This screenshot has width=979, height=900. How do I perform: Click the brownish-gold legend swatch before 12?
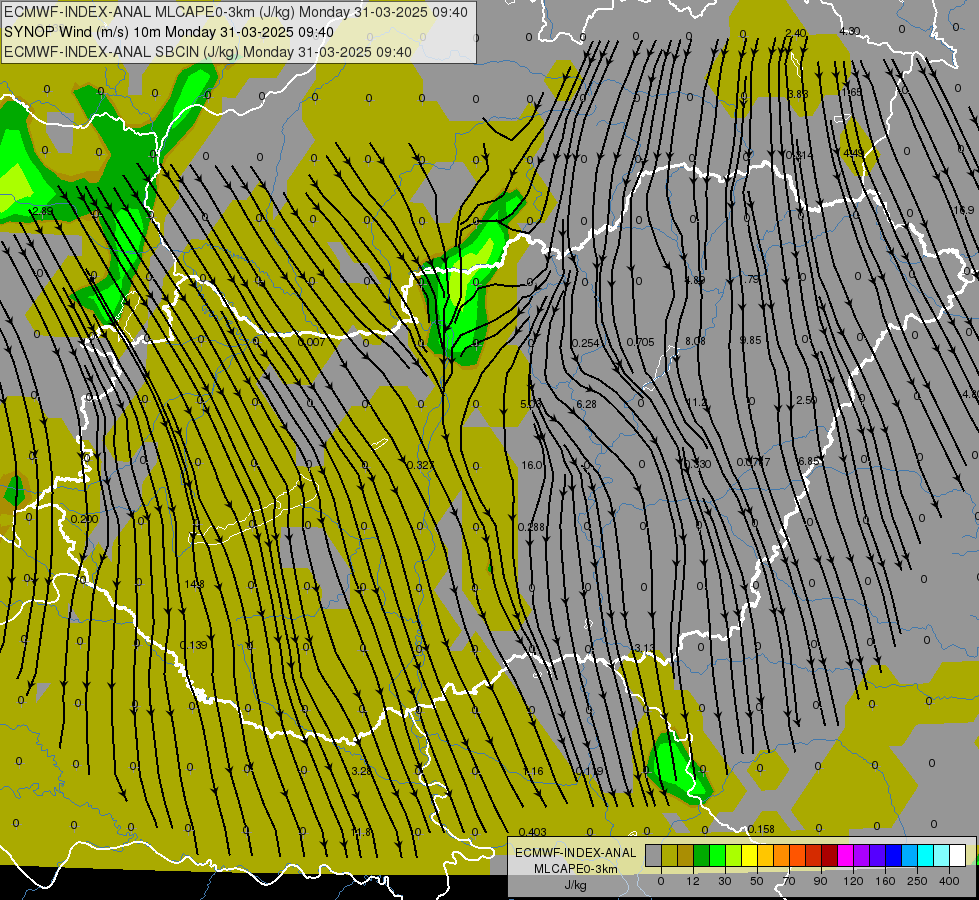[686, 855]
